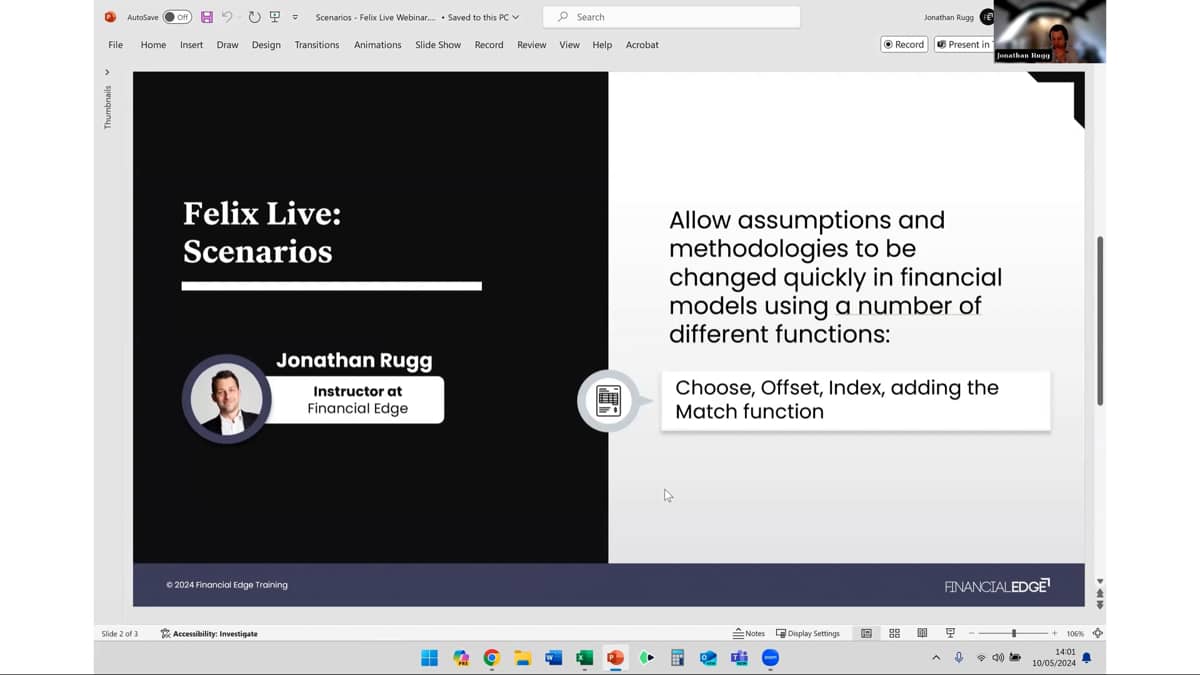This screenshot has height=675, width=1200.
Task: Click the Present in Teams button
Action: tap(963, 44)
